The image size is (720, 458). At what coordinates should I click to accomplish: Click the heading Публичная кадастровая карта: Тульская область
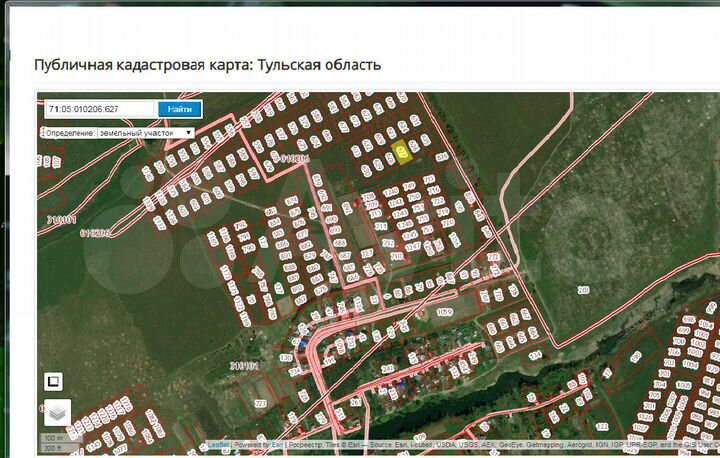point(208,65)
